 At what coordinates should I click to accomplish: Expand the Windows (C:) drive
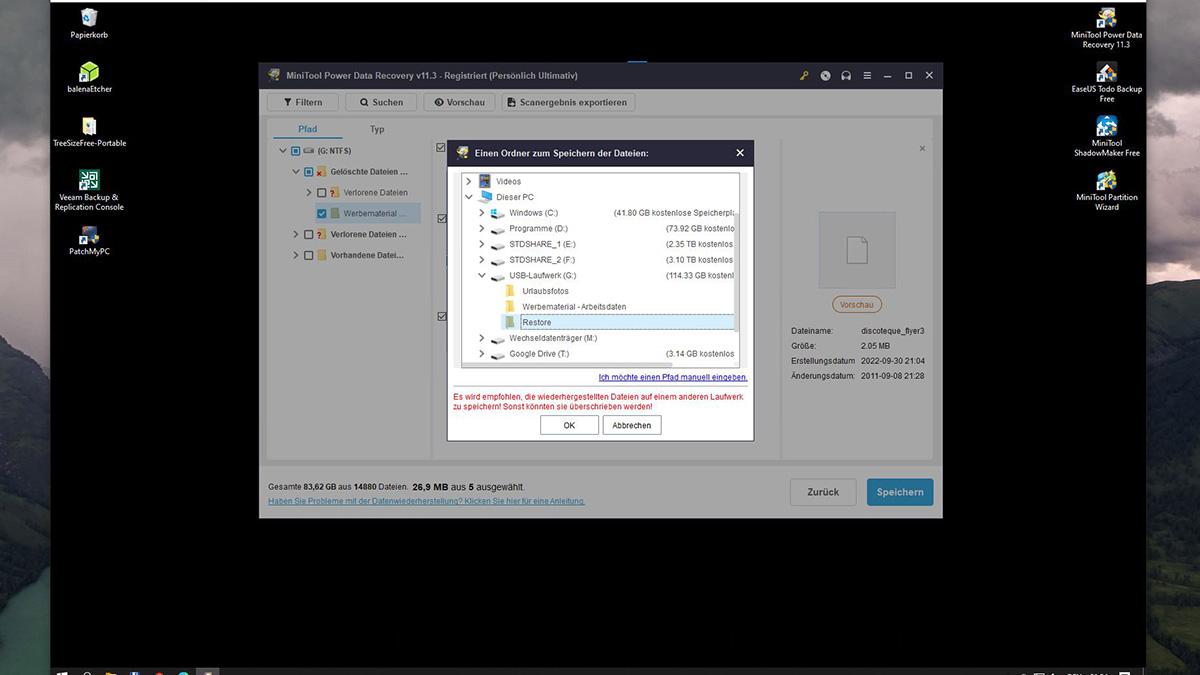[x=481, y=213]
